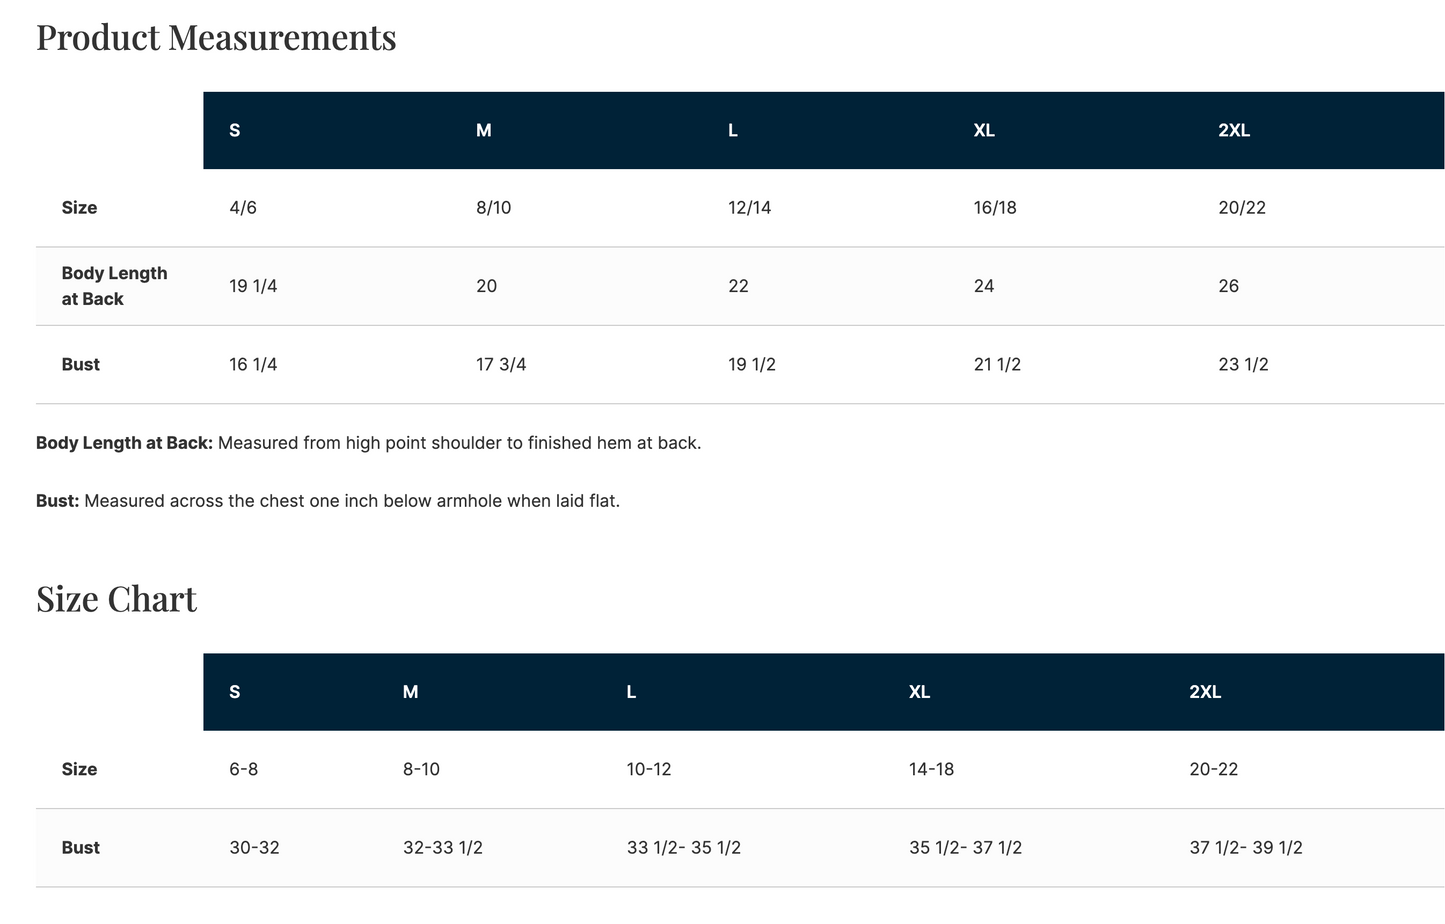Click the Size Chart heading
1445x924 pixels.
pos(116,599)
